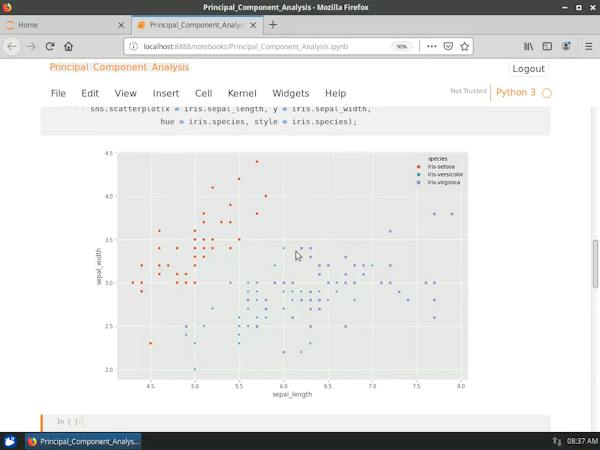Open the Help menu

click(335, 93)
